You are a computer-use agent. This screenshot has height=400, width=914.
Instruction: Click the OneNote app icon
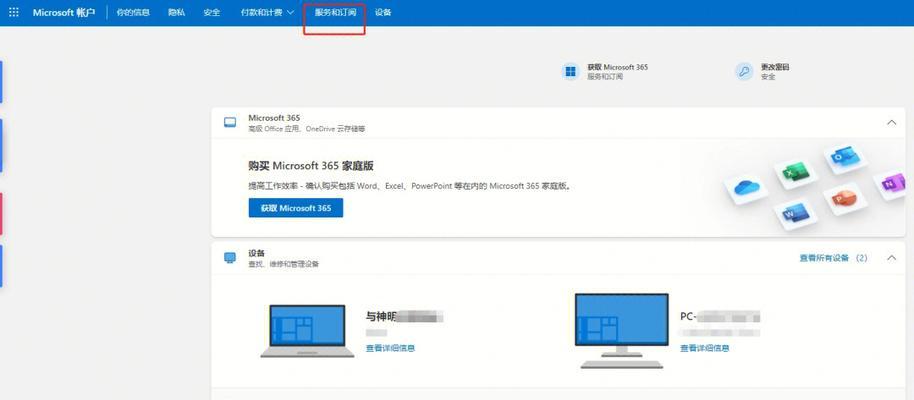(892, 184)
